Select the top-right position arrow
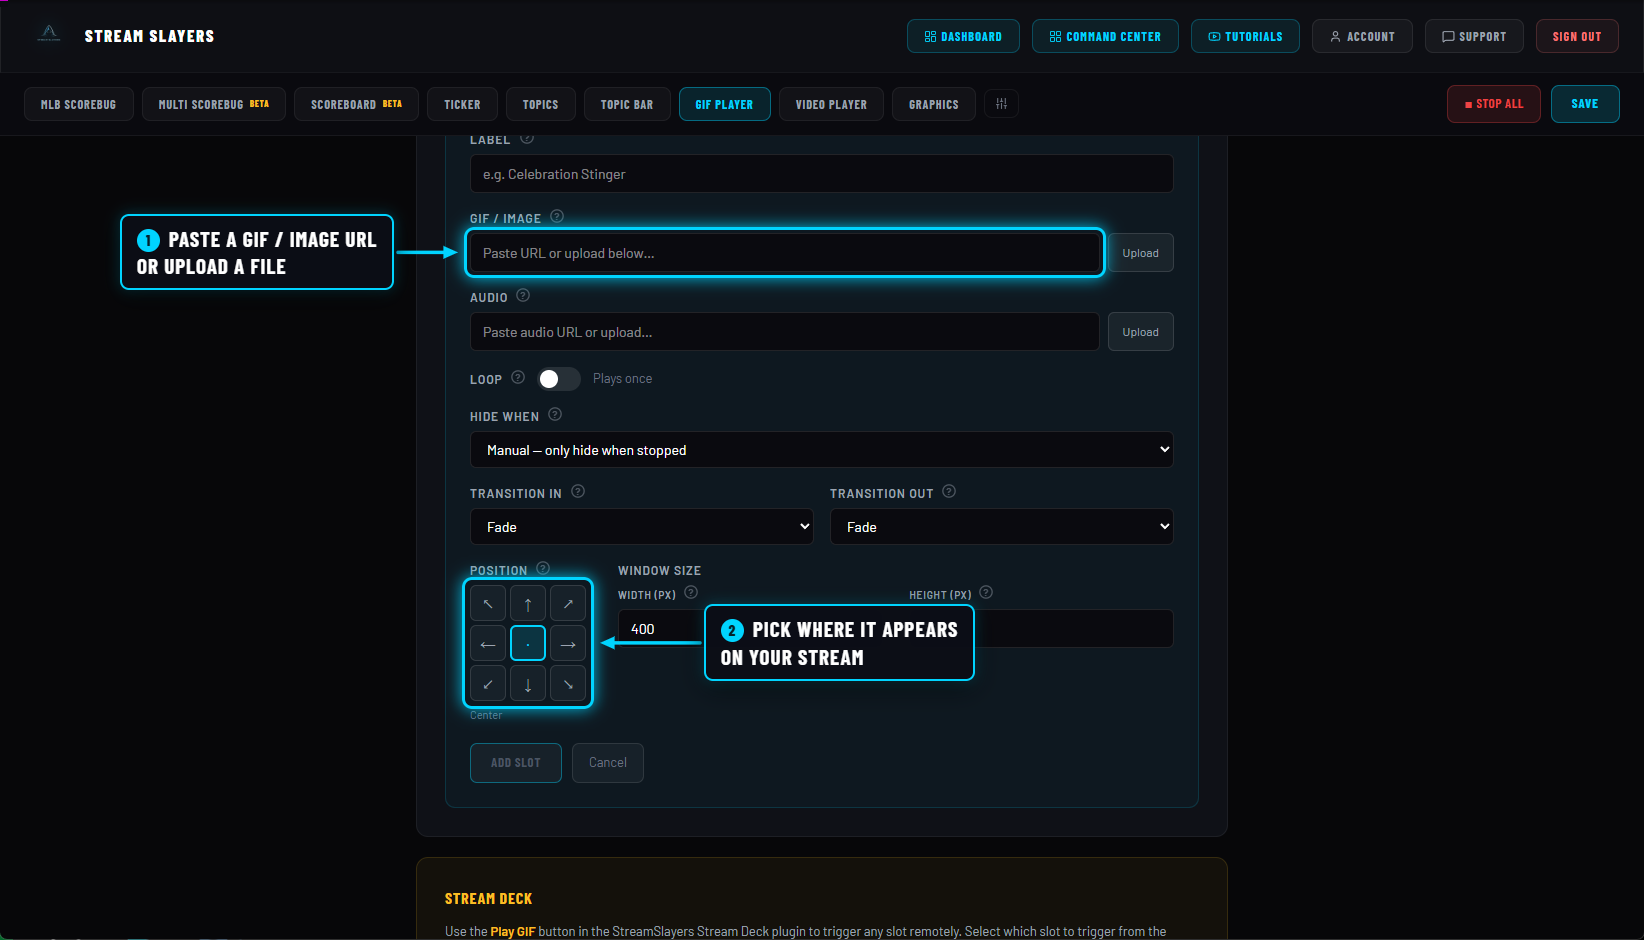Viewport: 1644px width, 940px height. (x=568, y=604)
